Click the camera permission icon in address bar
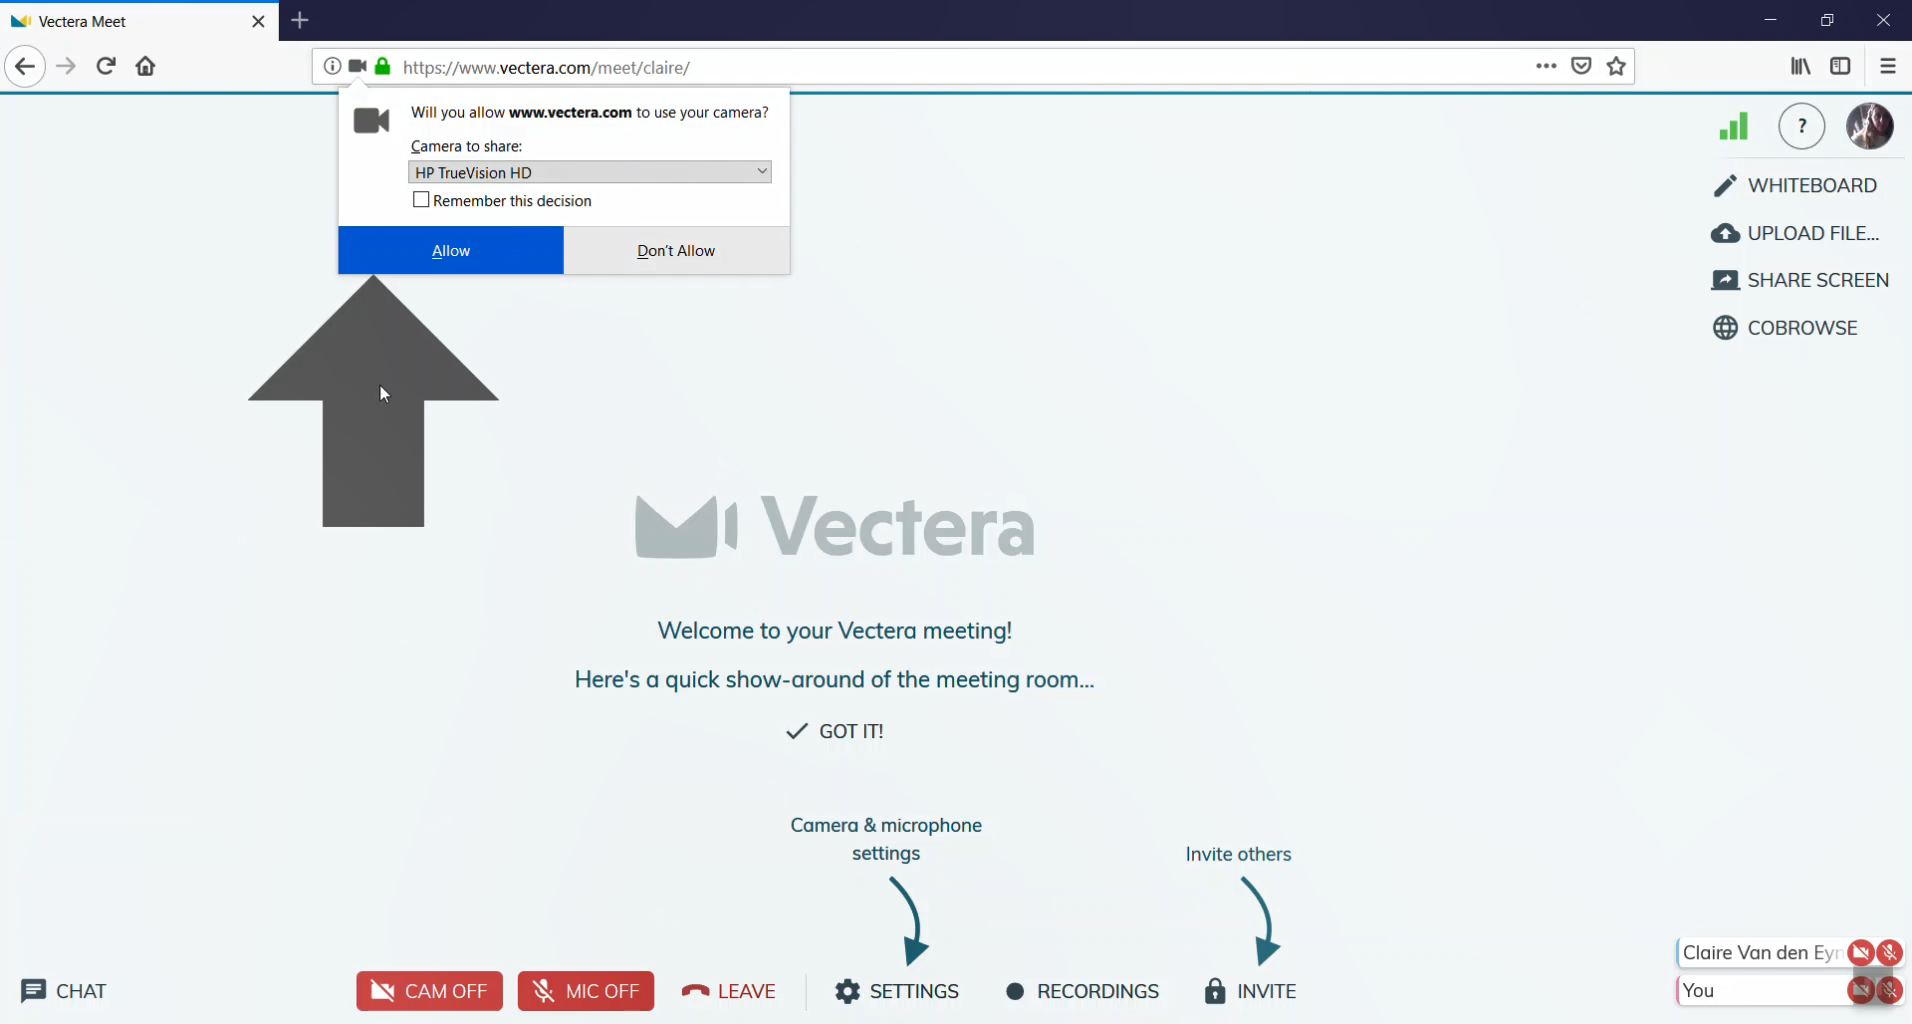The image size is (1912, 1024). coord(357,67)
